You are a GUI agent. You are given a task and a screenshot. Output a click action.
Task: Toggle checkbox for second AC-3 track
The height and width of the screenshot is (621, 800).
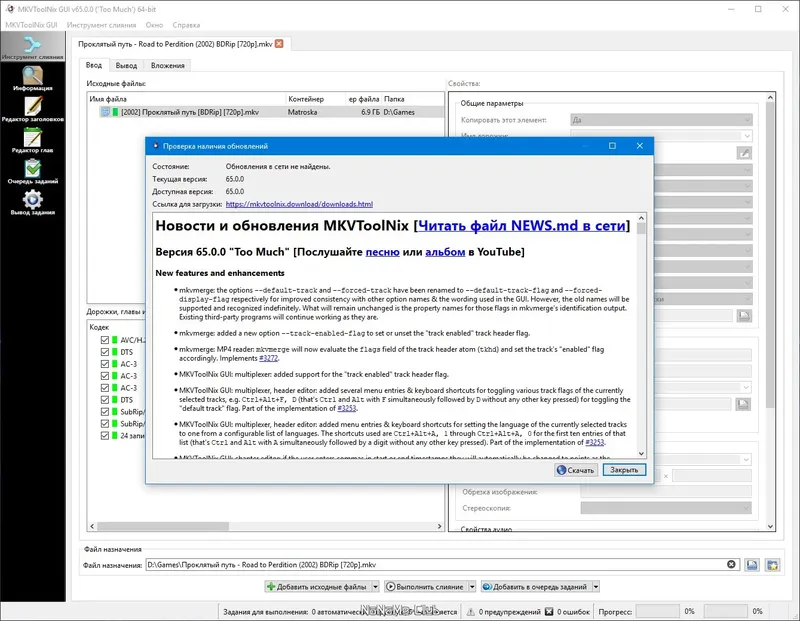[x=105, y=376]
